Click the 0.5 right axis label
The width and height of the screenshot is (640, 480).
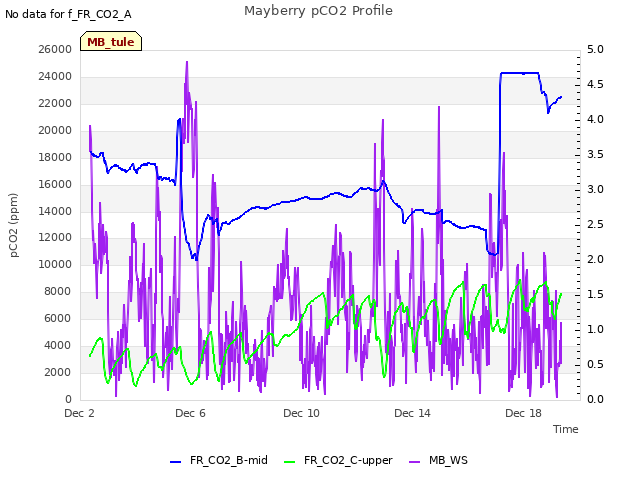[x=595, y=364]
